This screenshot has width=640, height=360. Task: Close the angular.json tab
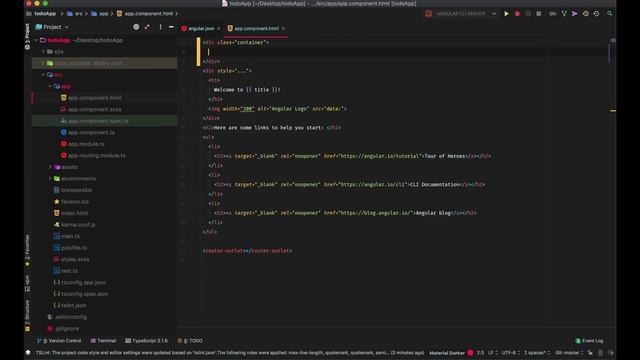(219, 28)
